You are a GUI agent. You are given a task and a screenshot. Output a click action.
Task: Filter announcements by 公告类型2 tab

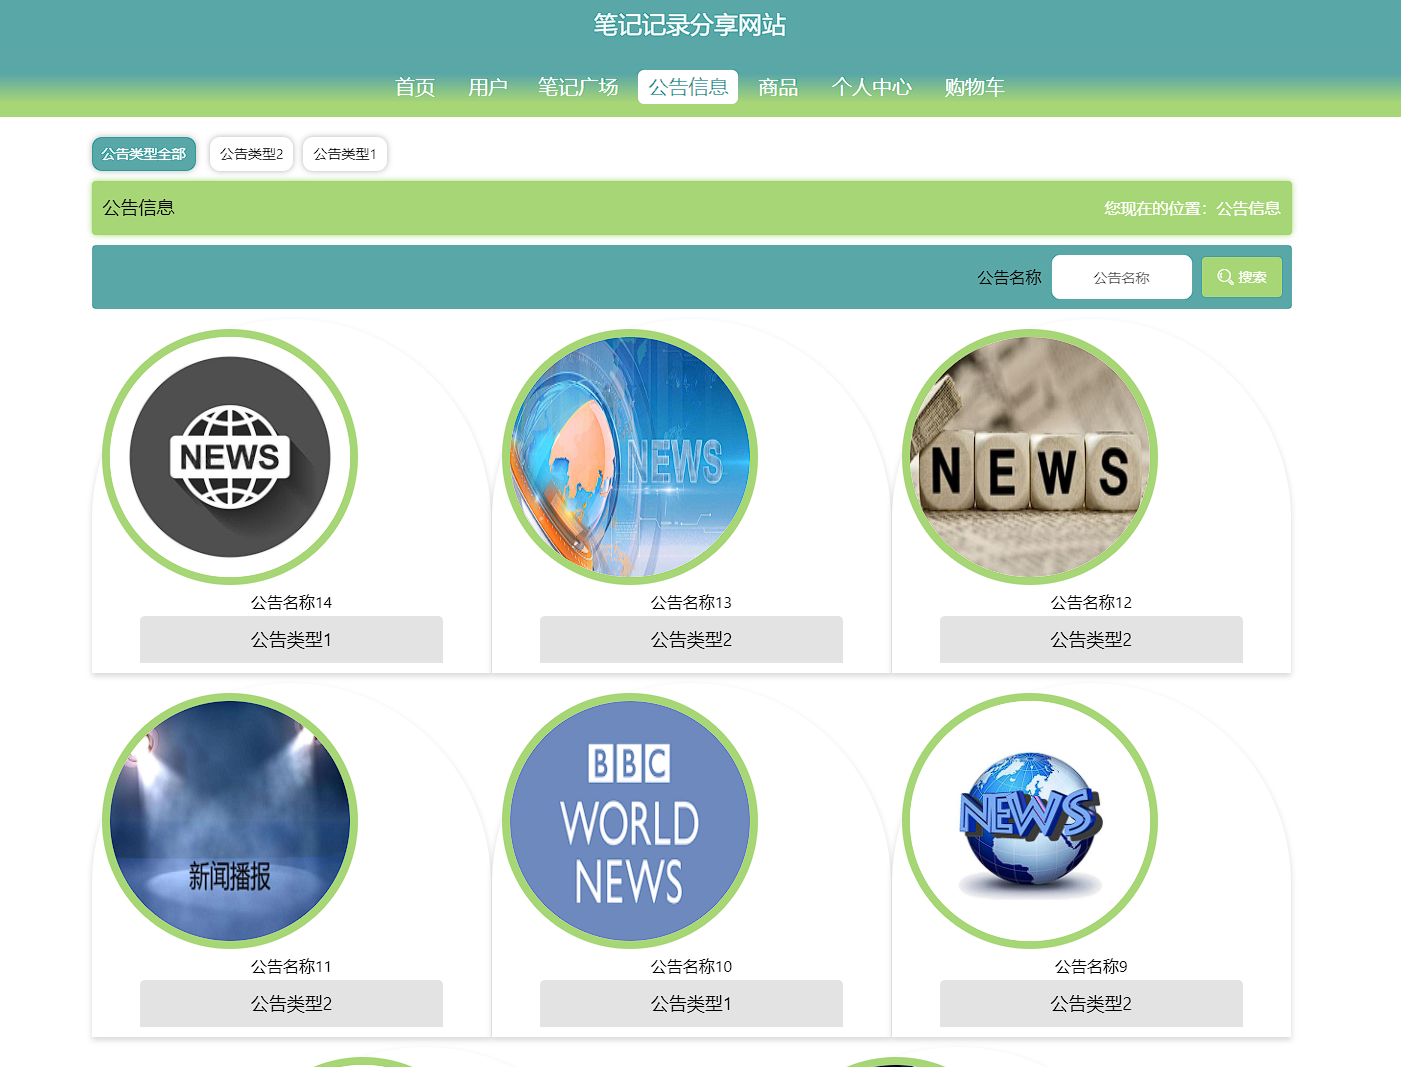point(252,154)
